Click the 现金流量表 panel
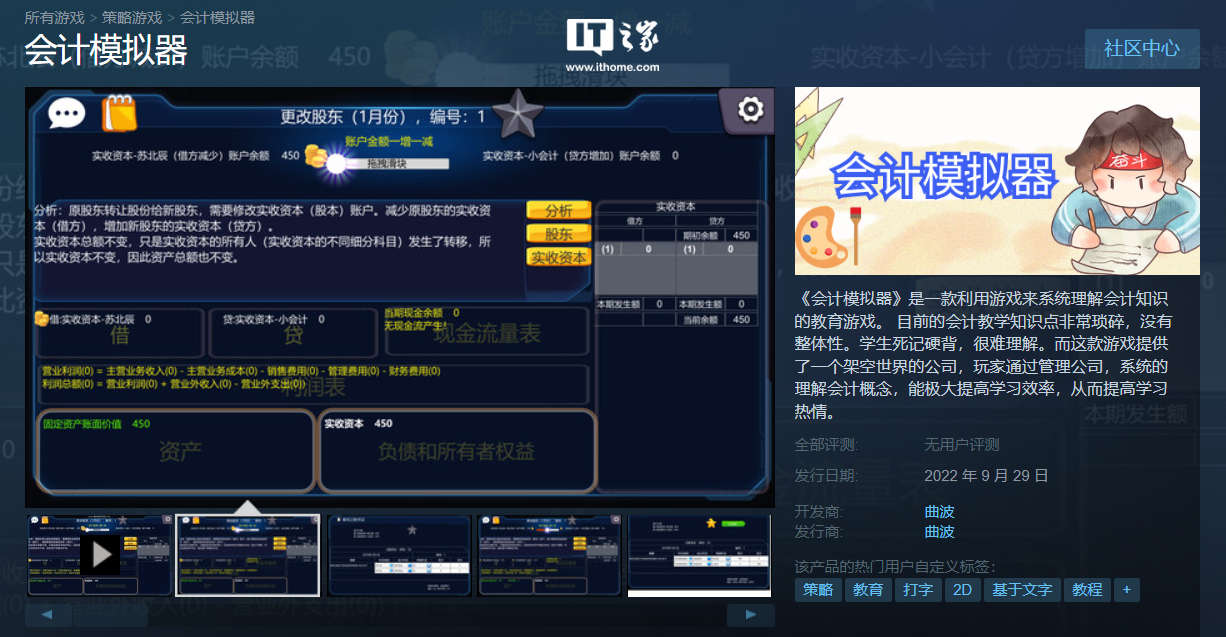 (487, 333)
